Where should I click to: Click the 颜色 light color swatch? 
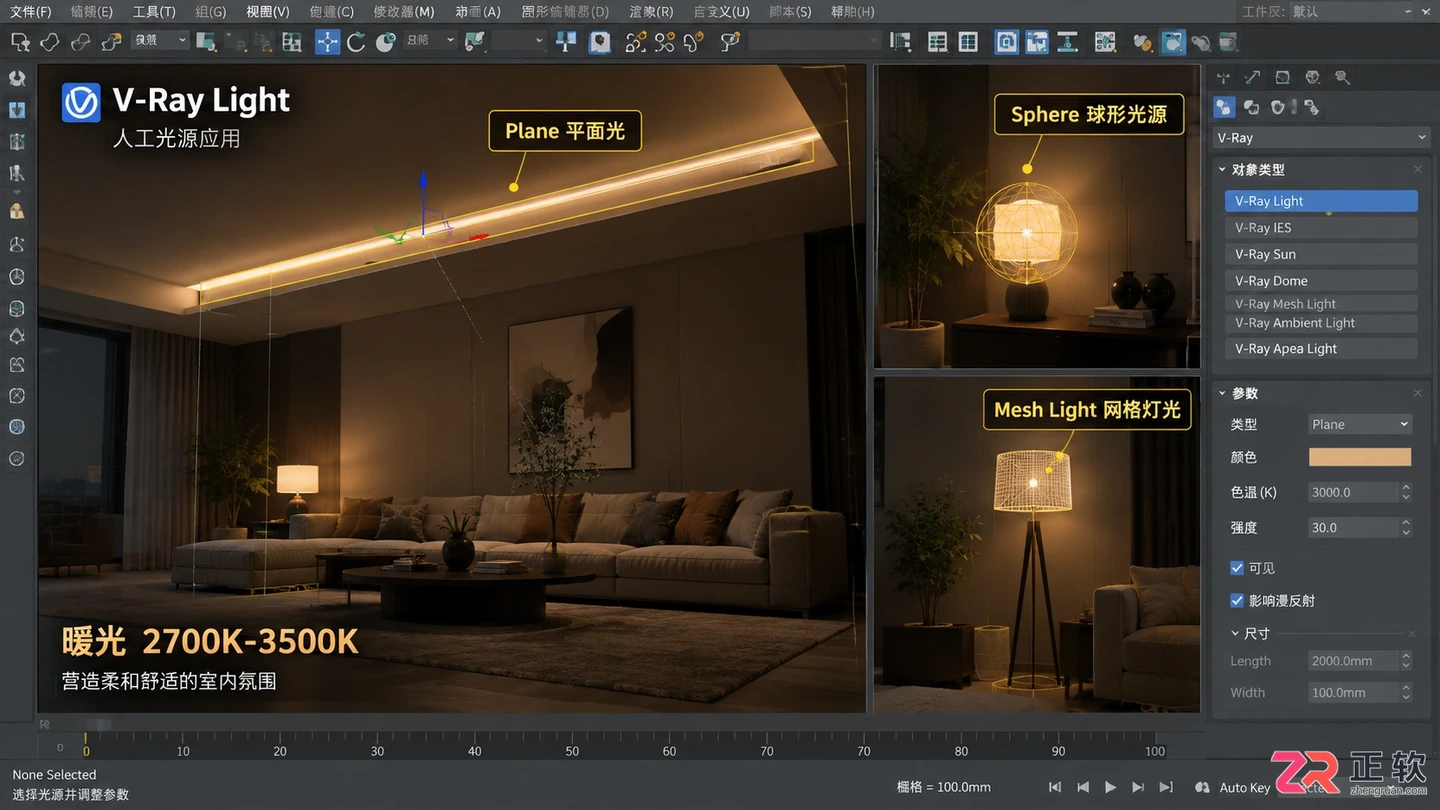(1360, 457)
